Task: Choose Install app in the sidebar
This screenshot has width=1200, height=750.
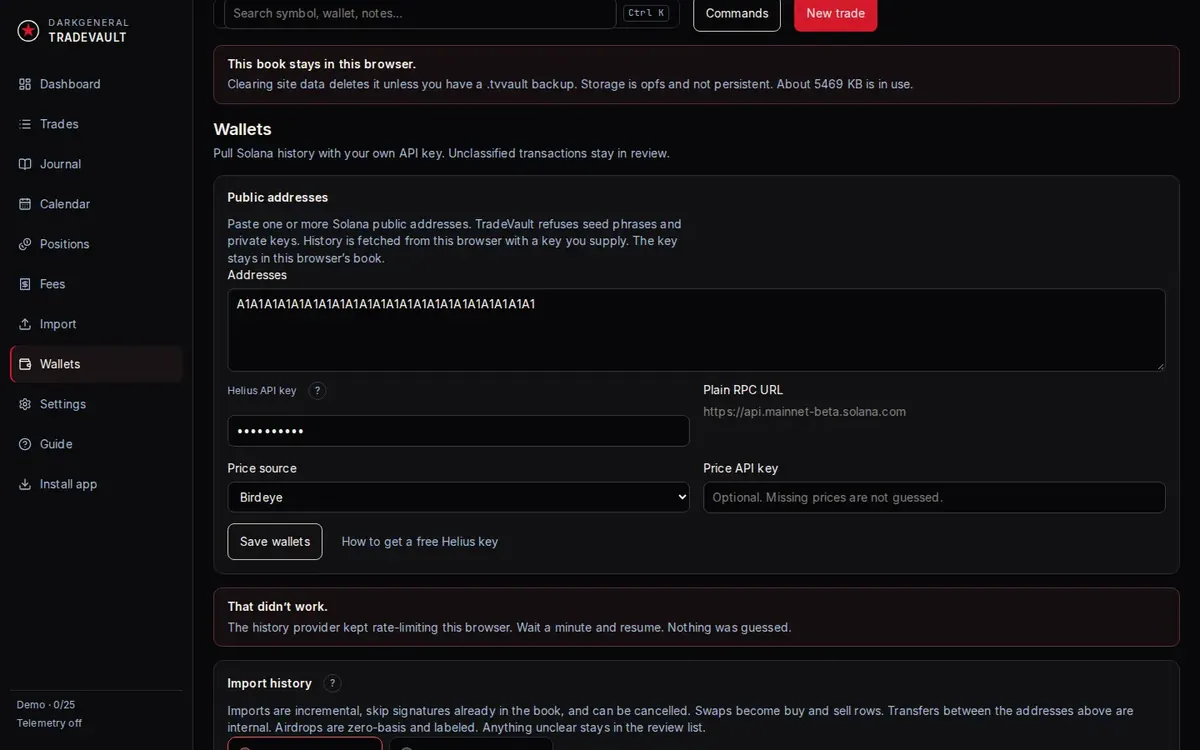Action: pyautogui.click(x=96, y=484)
